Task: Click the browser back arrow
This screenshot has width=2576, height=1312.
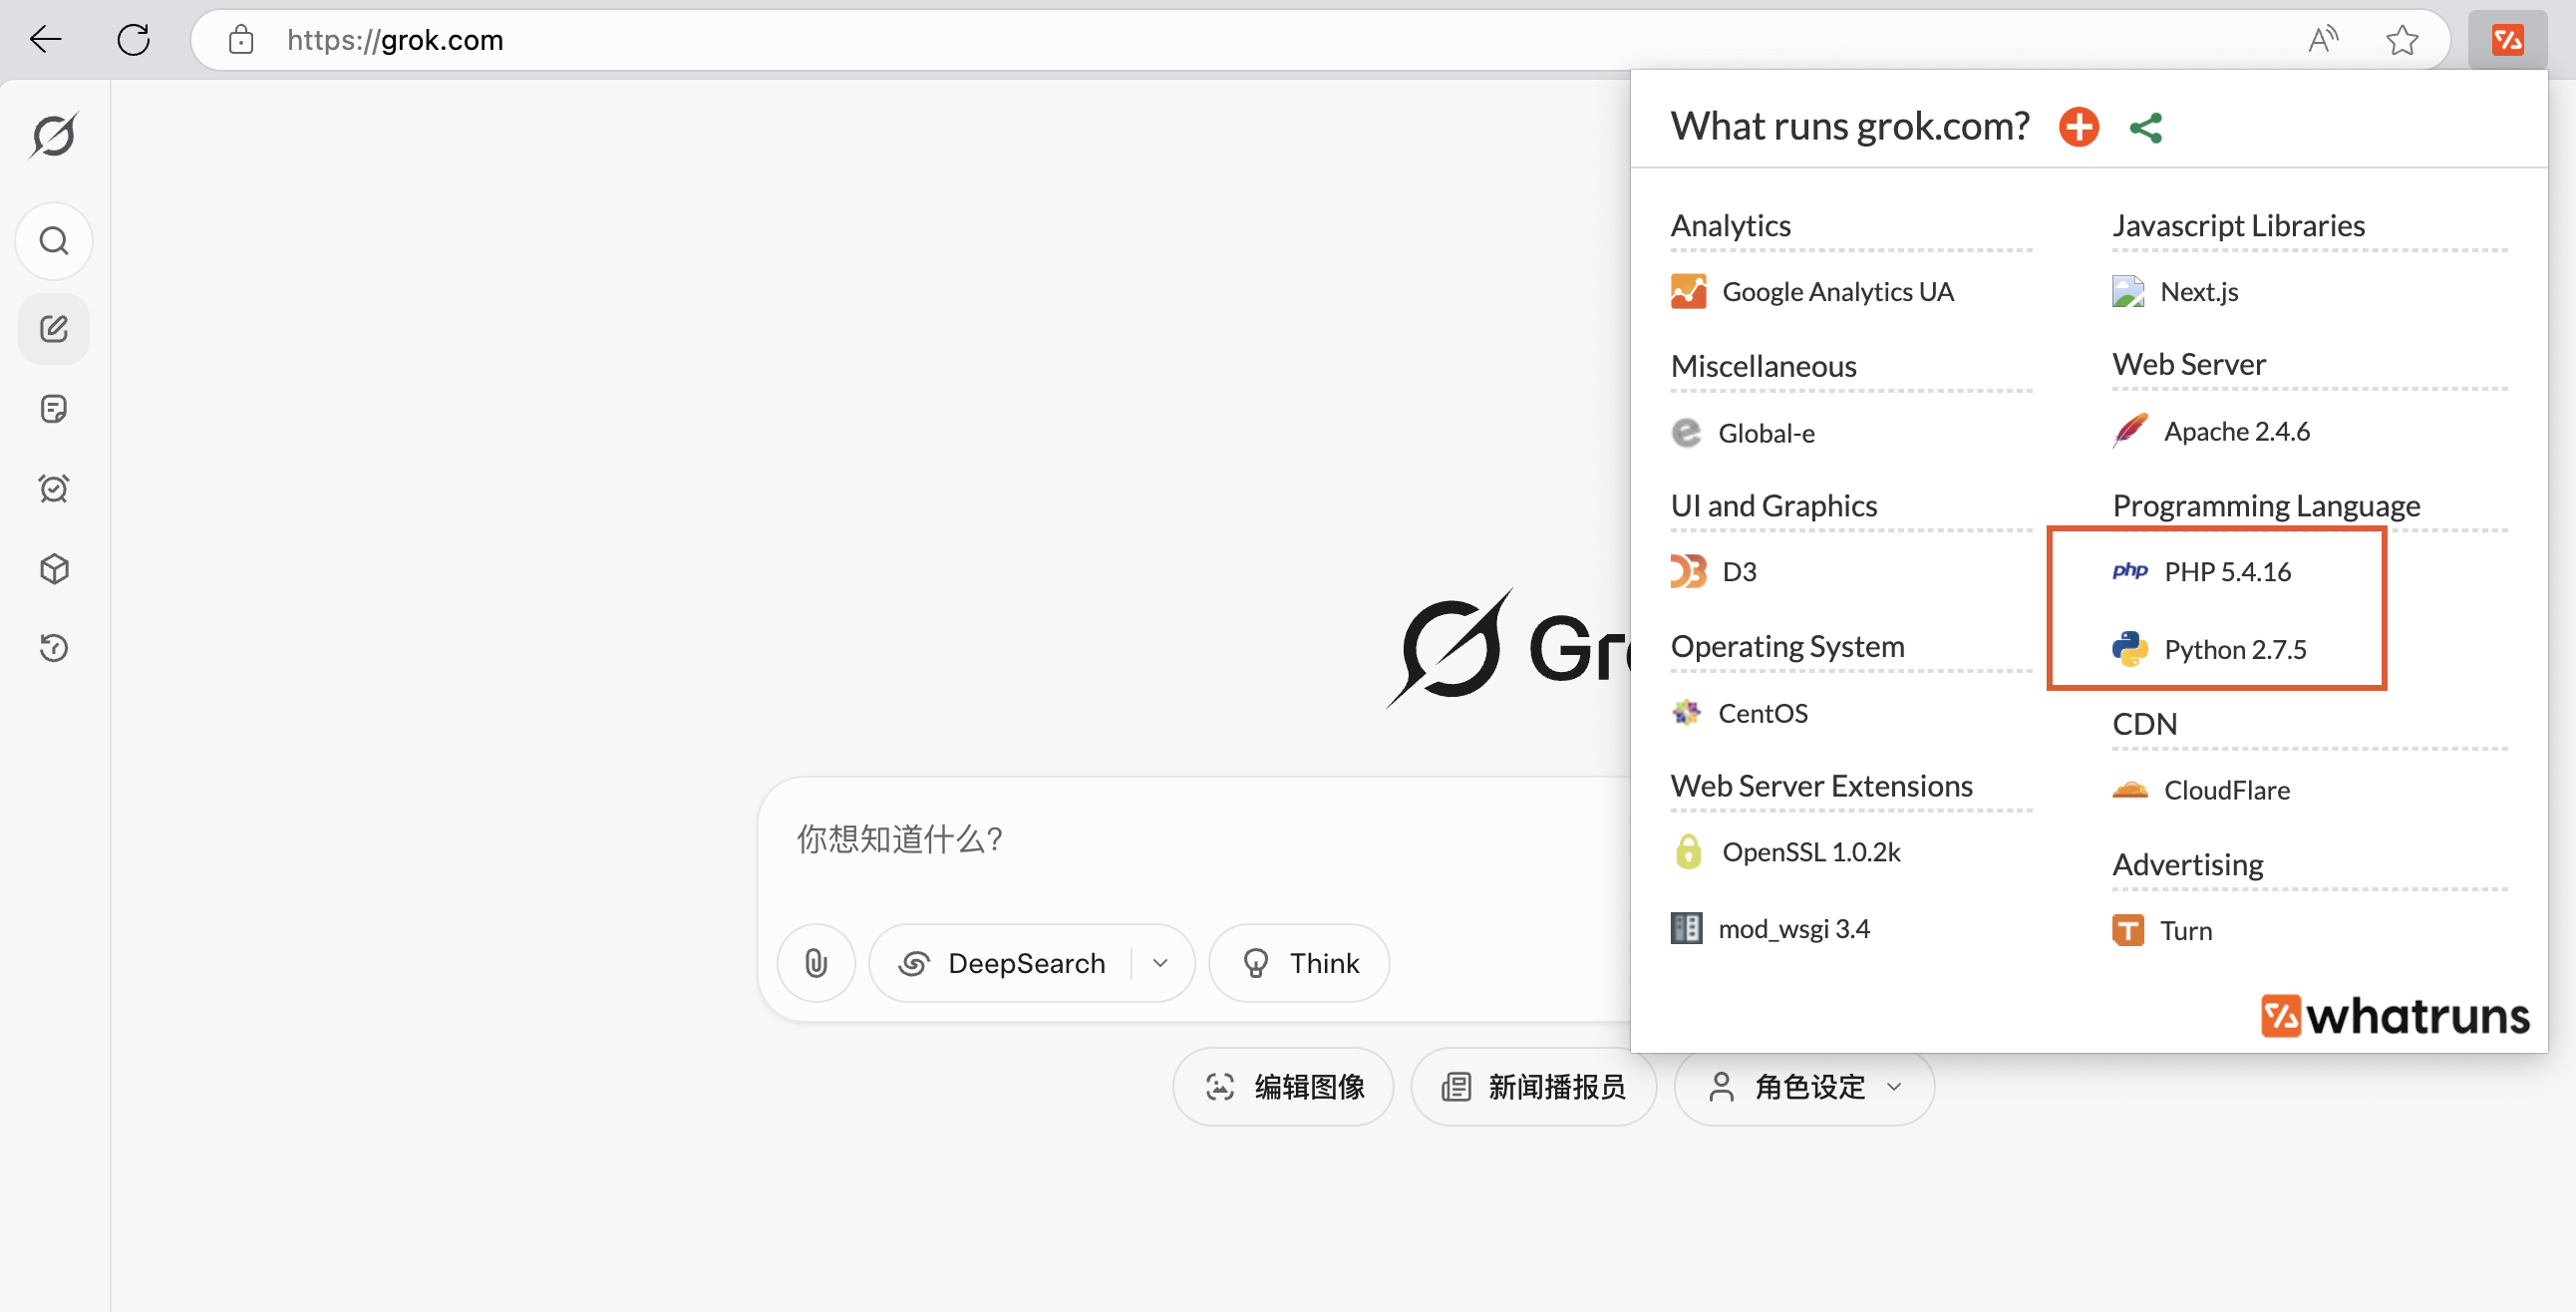Action: click(x=46, y=40)
